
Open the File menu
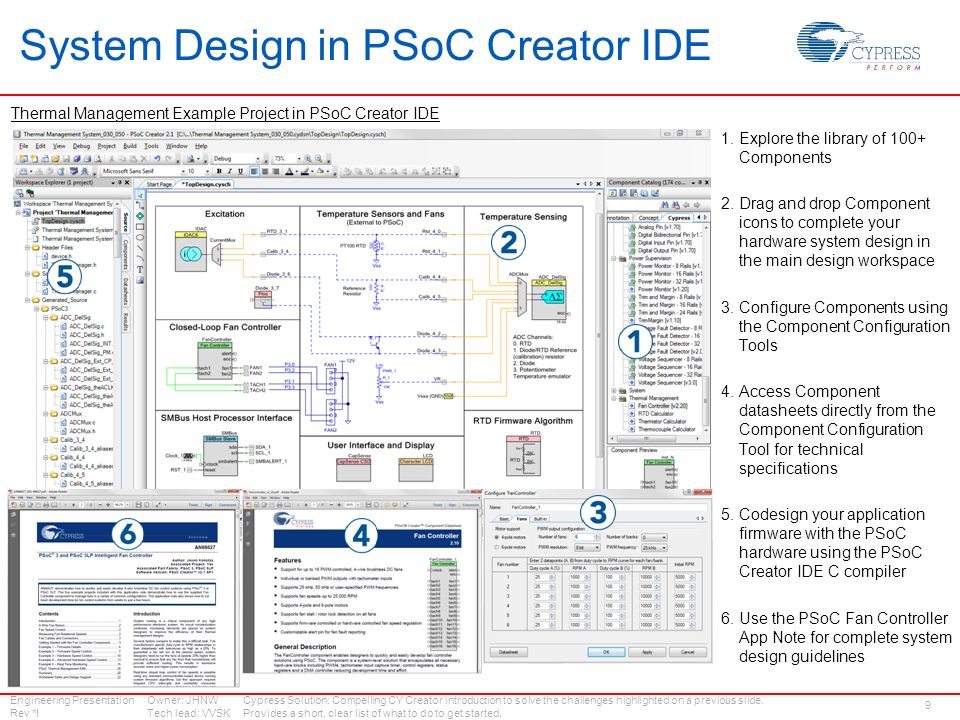[23, 146]
